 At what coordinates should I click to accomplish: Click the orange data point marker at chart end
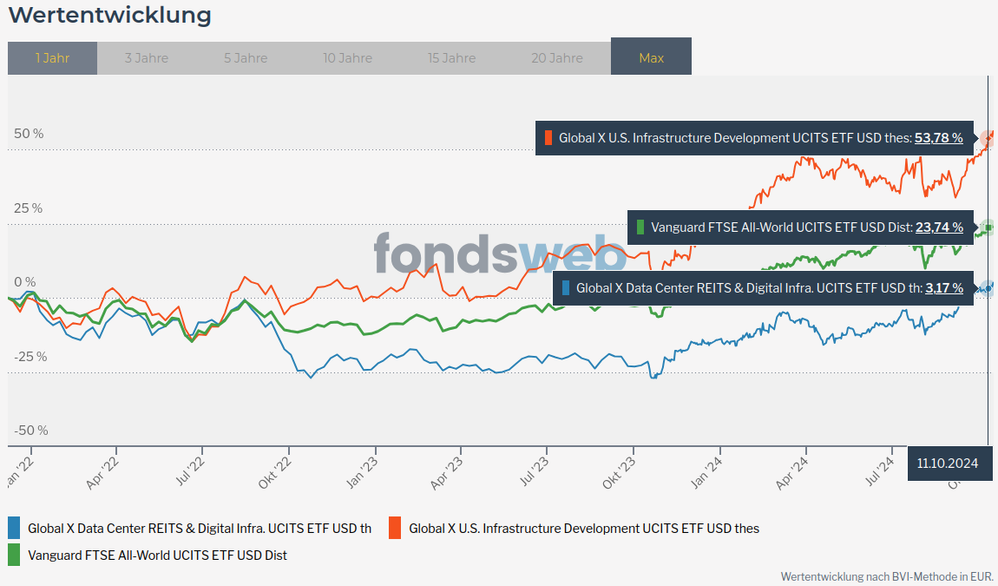pyautogui.click(x=987, y=137)
